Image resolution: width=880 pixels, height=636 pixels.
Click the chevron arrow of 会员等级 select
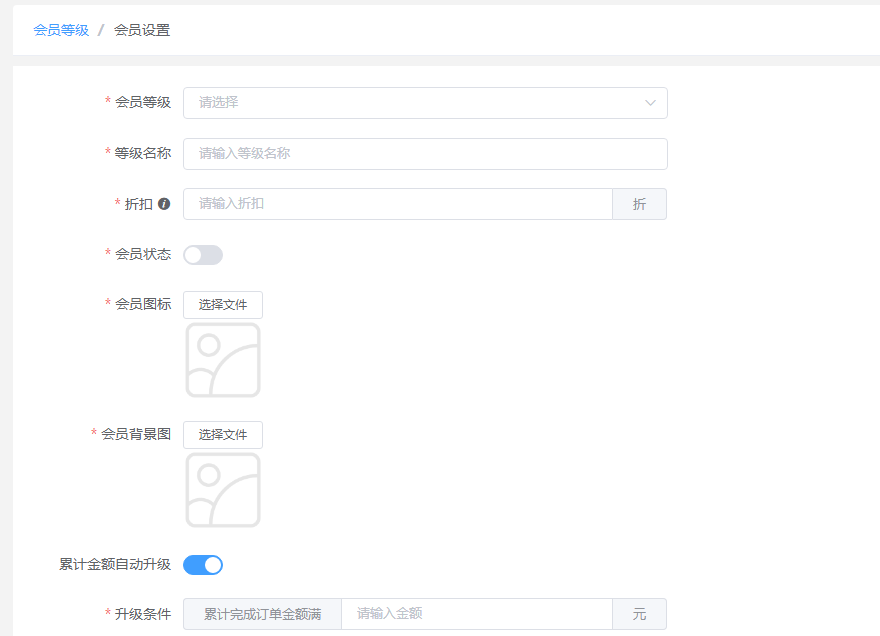point(650,103)
